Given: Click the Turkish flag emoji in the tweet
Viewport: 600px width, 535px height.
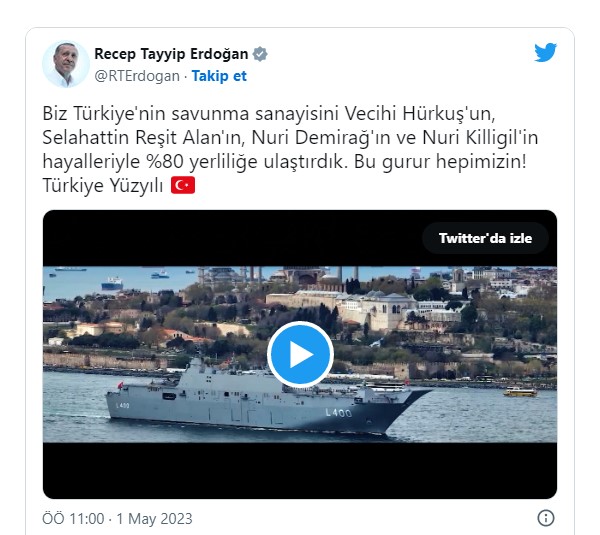Looking at the screenshot, I should [x=183, y=185].
